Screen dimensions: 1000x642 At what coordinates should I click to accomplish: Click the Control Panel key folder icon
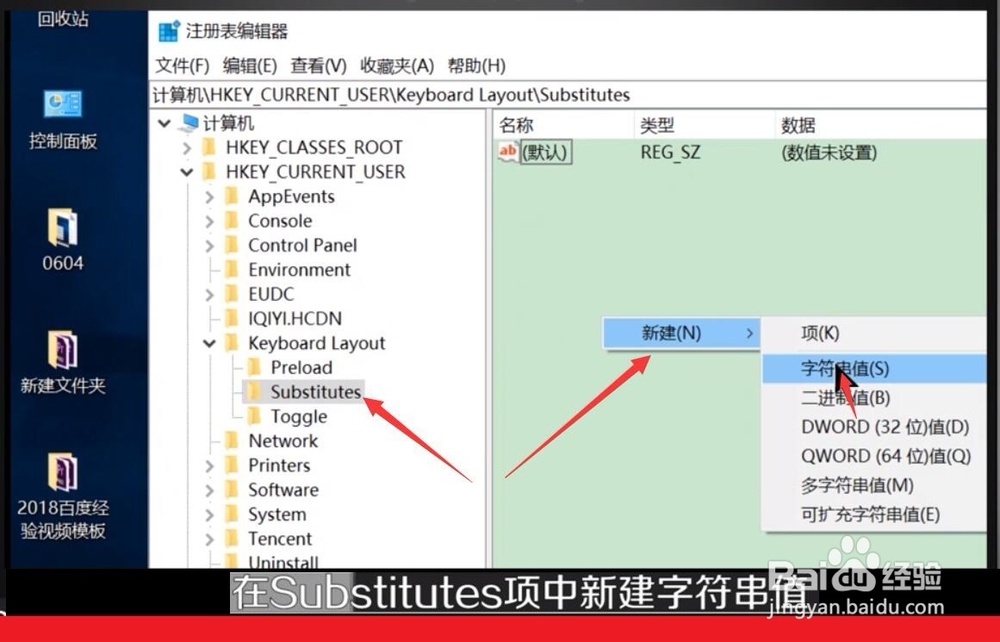click(232, 245)
